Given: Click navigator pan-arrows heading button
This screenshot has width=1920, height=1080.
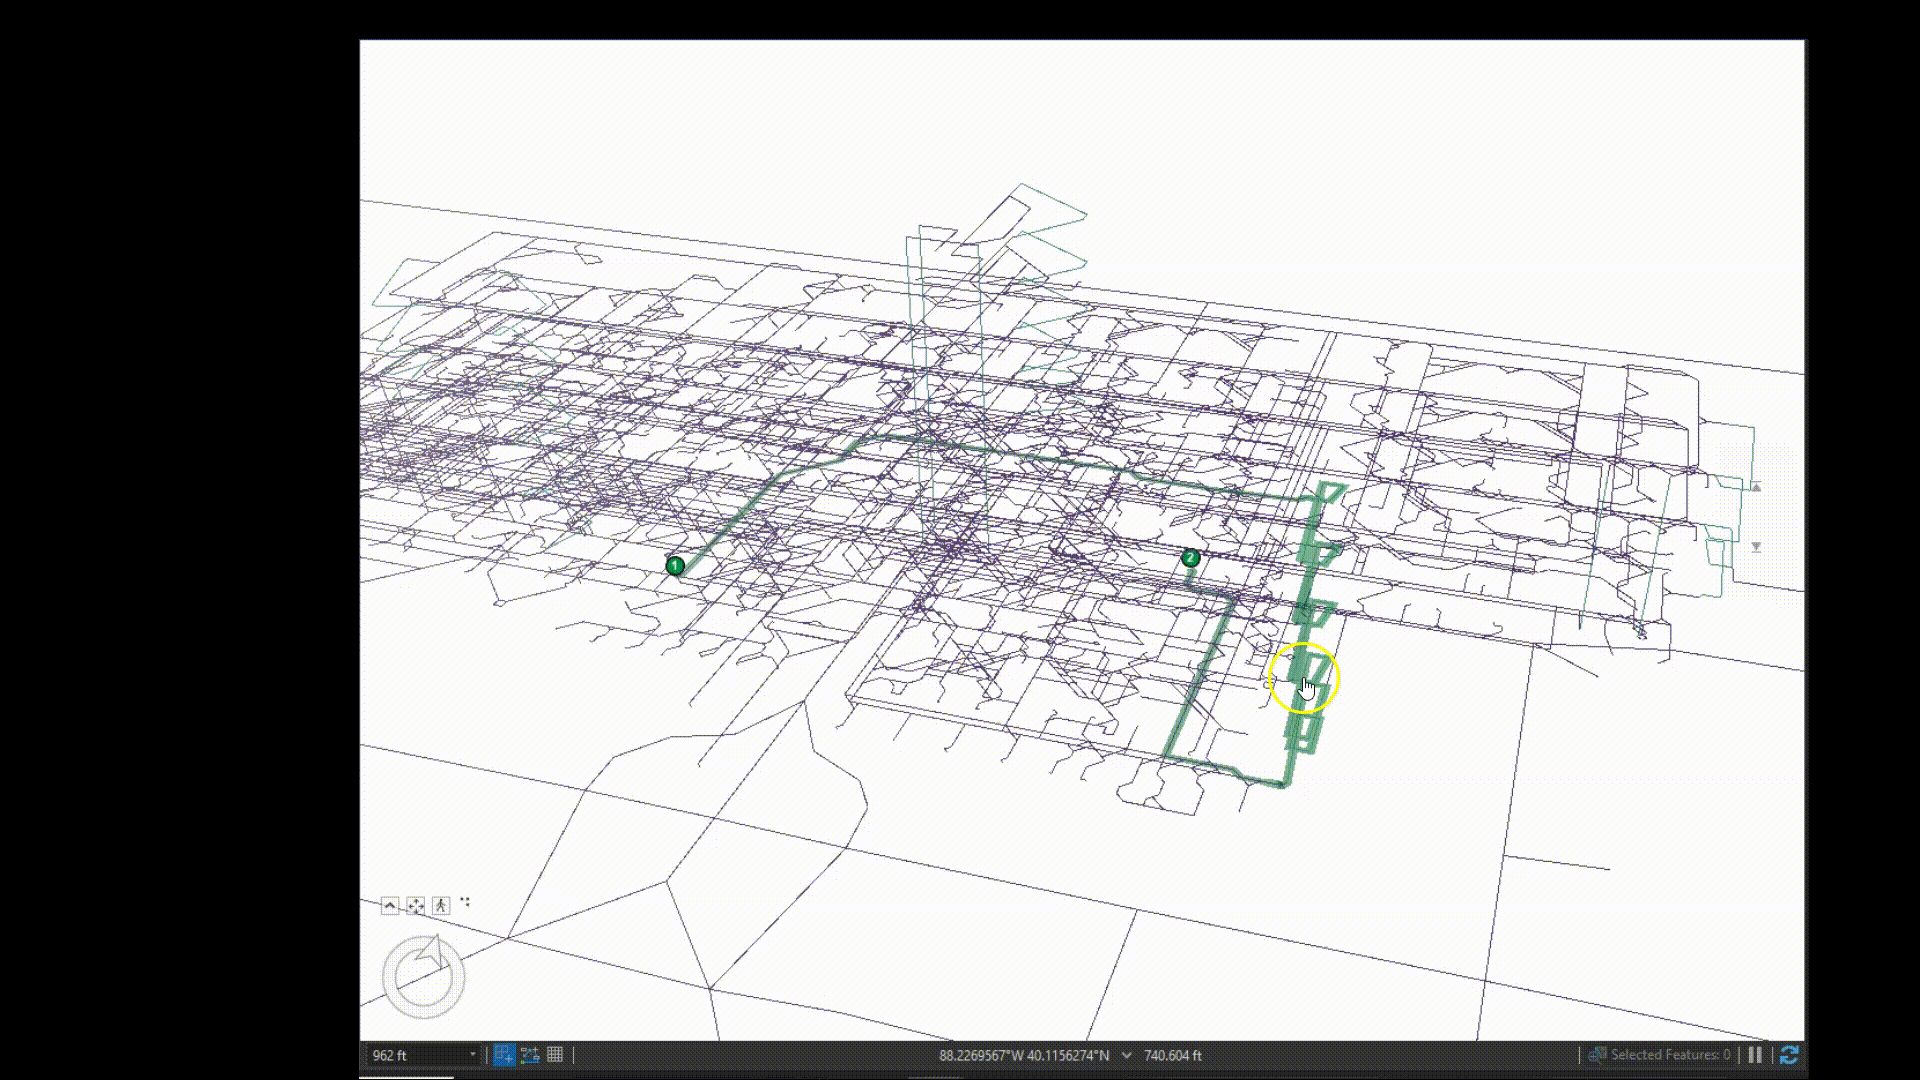Looking at the screenshot, I should (415, 906).
